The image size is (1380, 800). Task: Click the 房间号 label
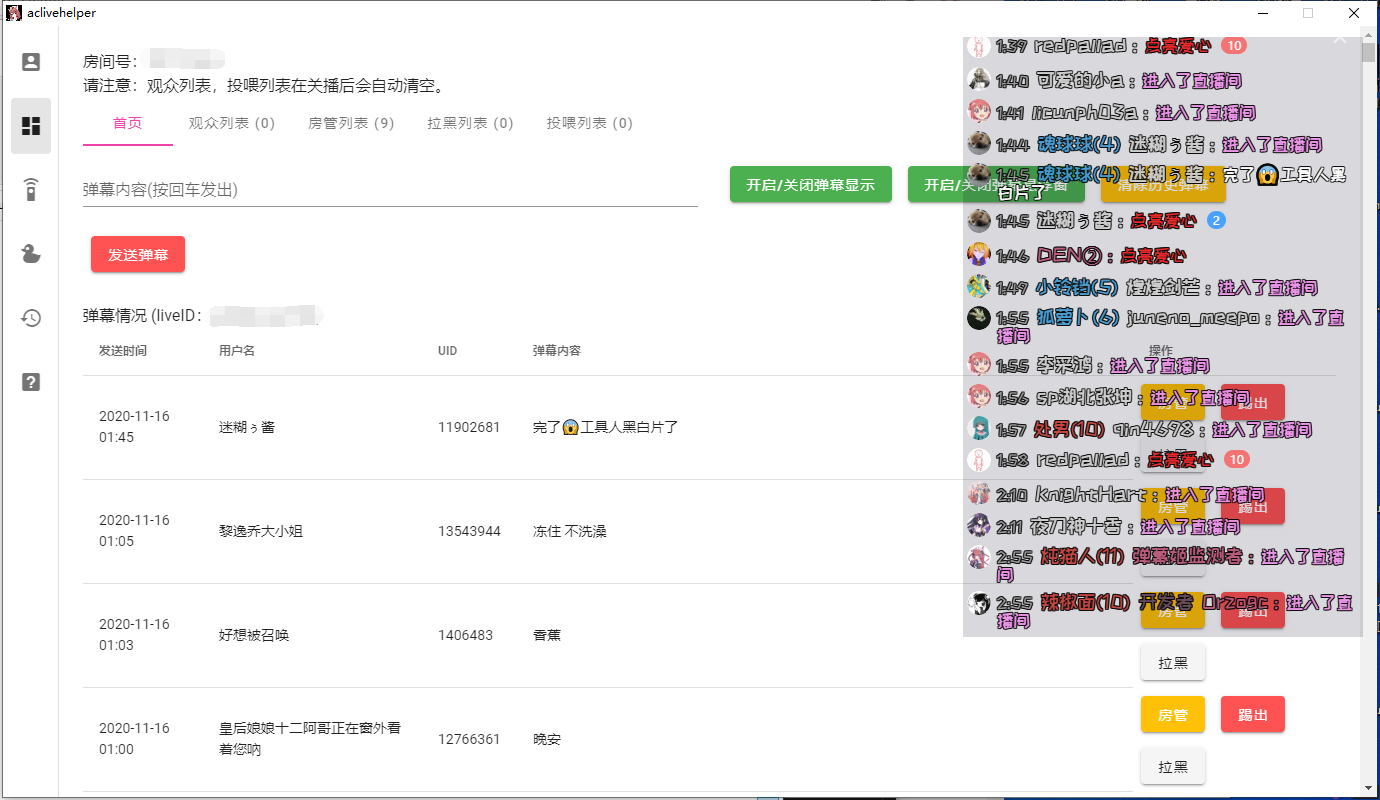coord(110,62)
